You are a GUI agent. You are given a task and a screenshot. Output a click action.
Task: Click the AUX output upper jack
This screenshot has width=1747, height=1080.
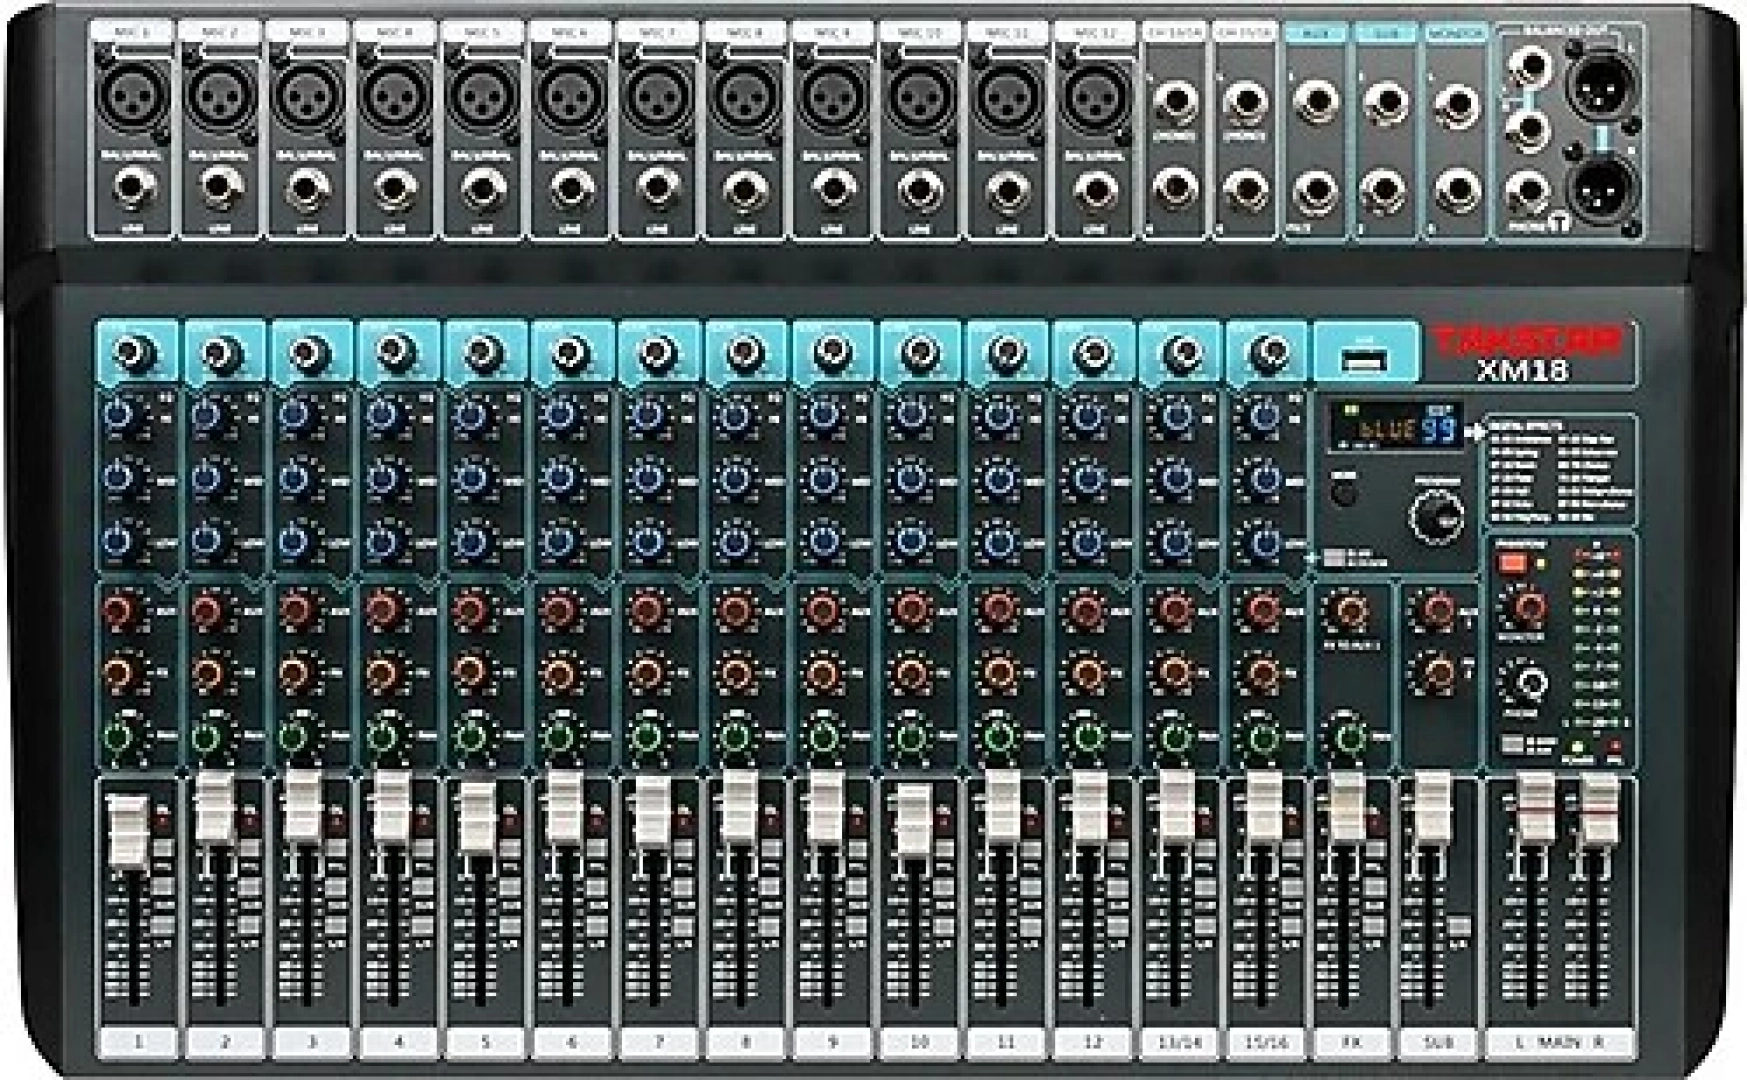1315,102
